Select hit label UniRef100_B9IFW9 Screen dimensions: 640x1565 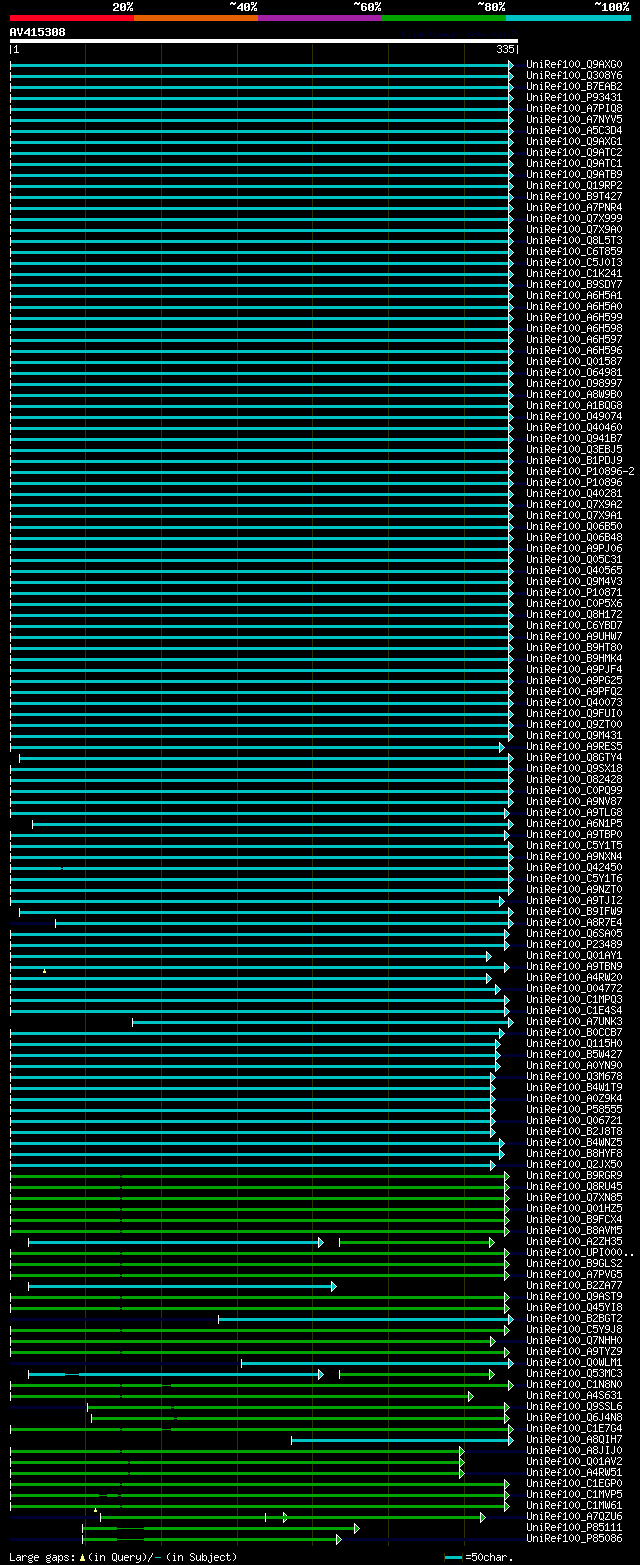[574, 912]
